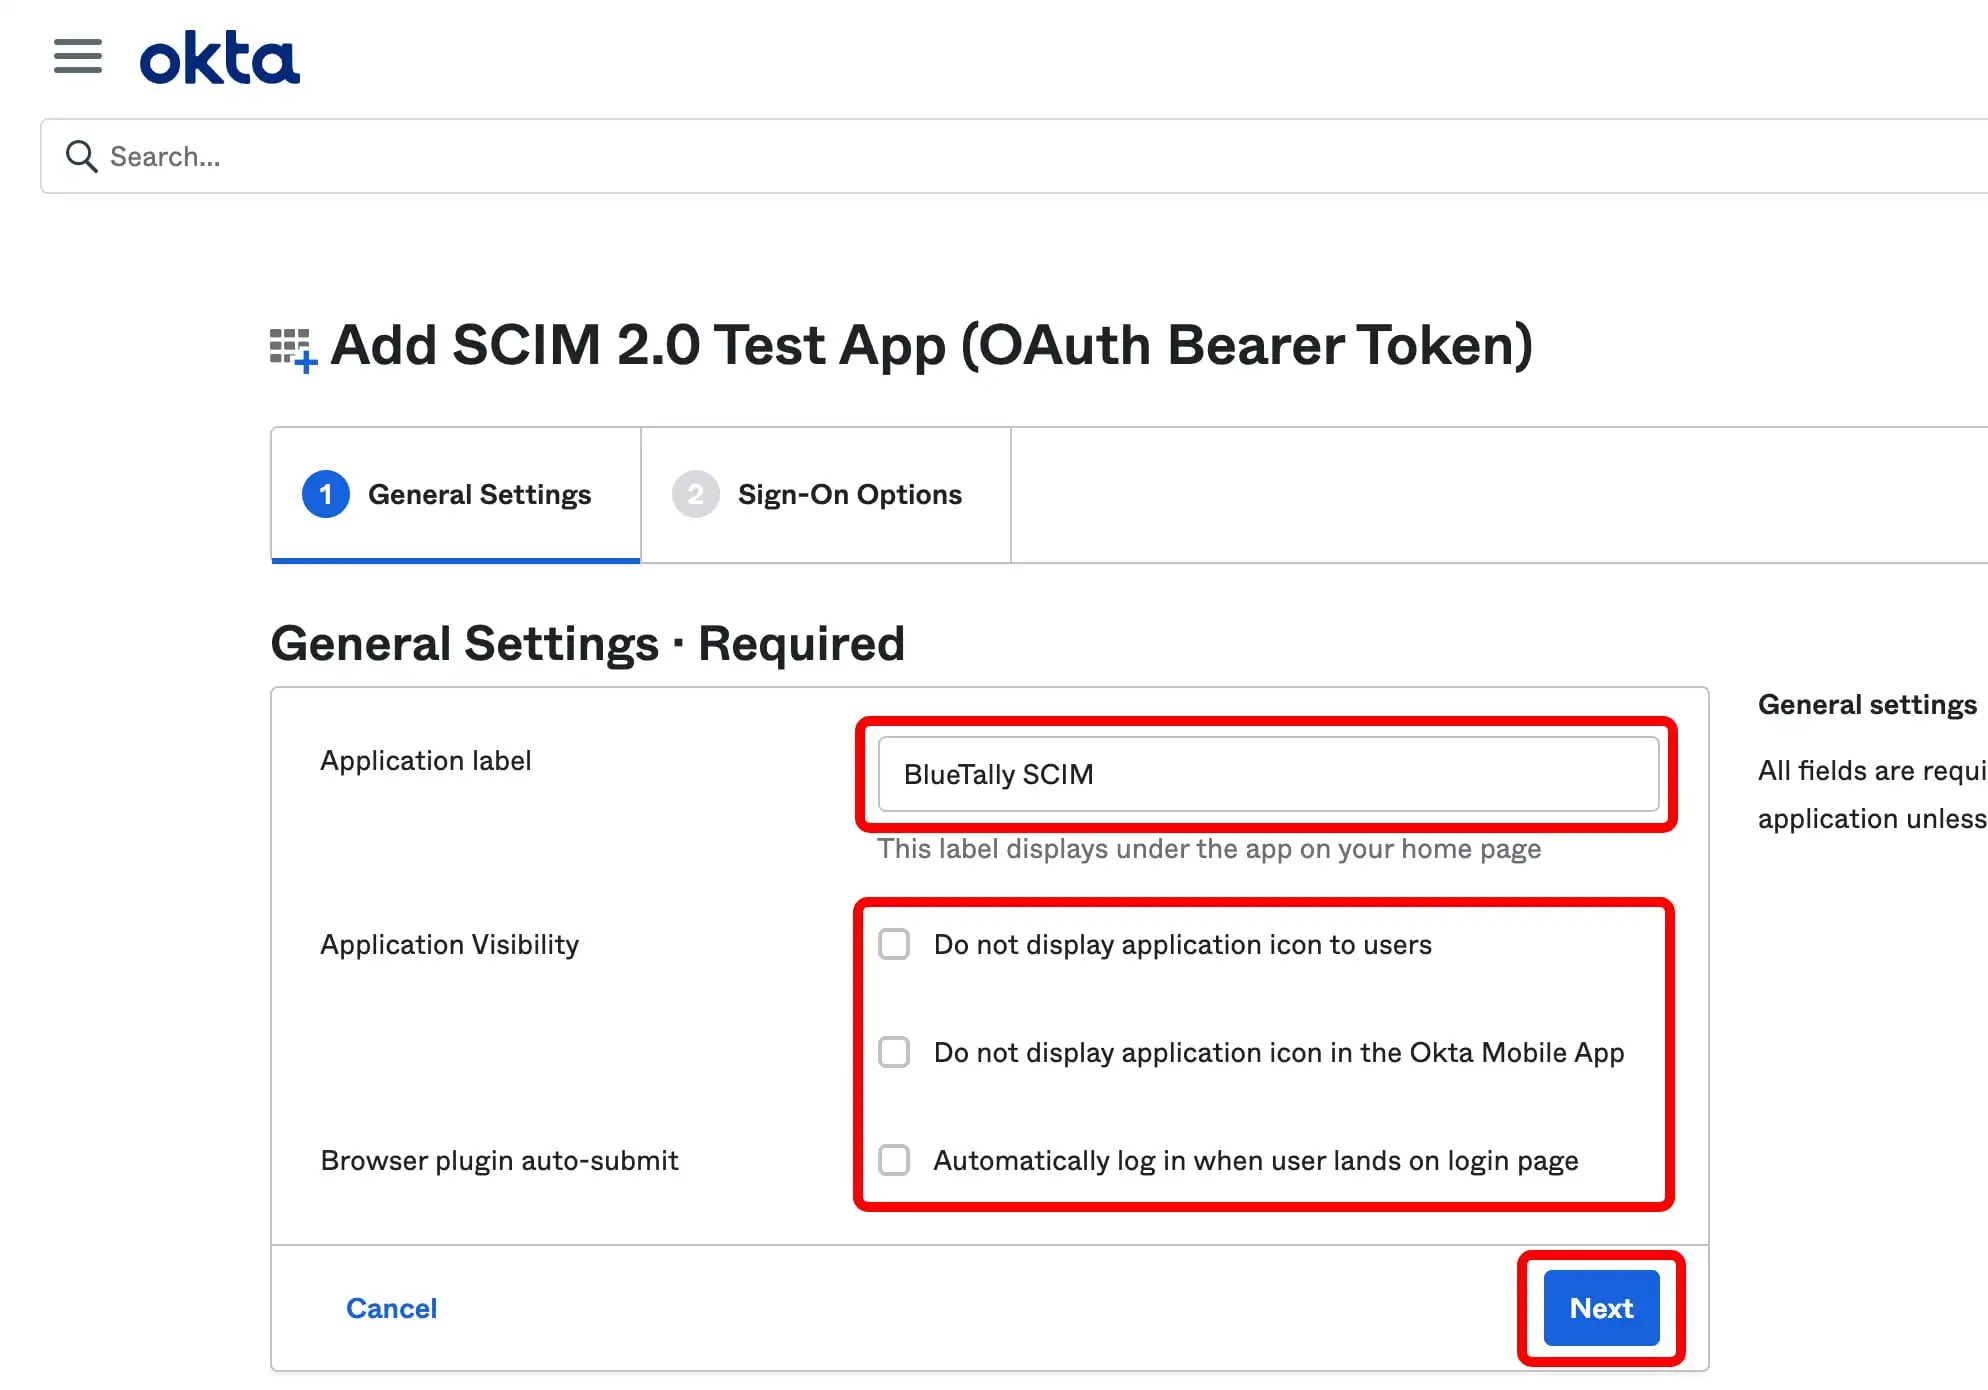Viewport: 1988px width, 1390px height.
Task: Check 'Do not display icon in Okta Mobile App'
Action: point(894,1052)
